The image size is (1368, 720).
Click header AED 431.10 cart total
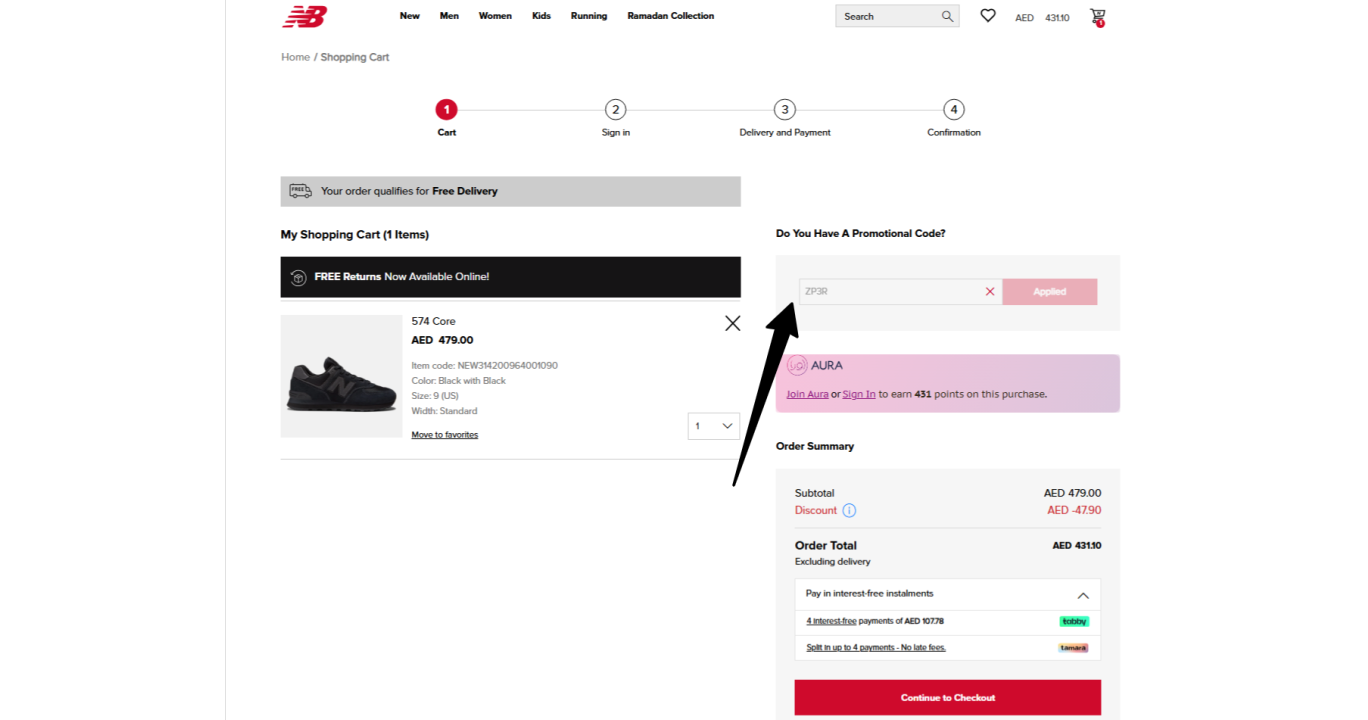click(x=1042, y=18)
